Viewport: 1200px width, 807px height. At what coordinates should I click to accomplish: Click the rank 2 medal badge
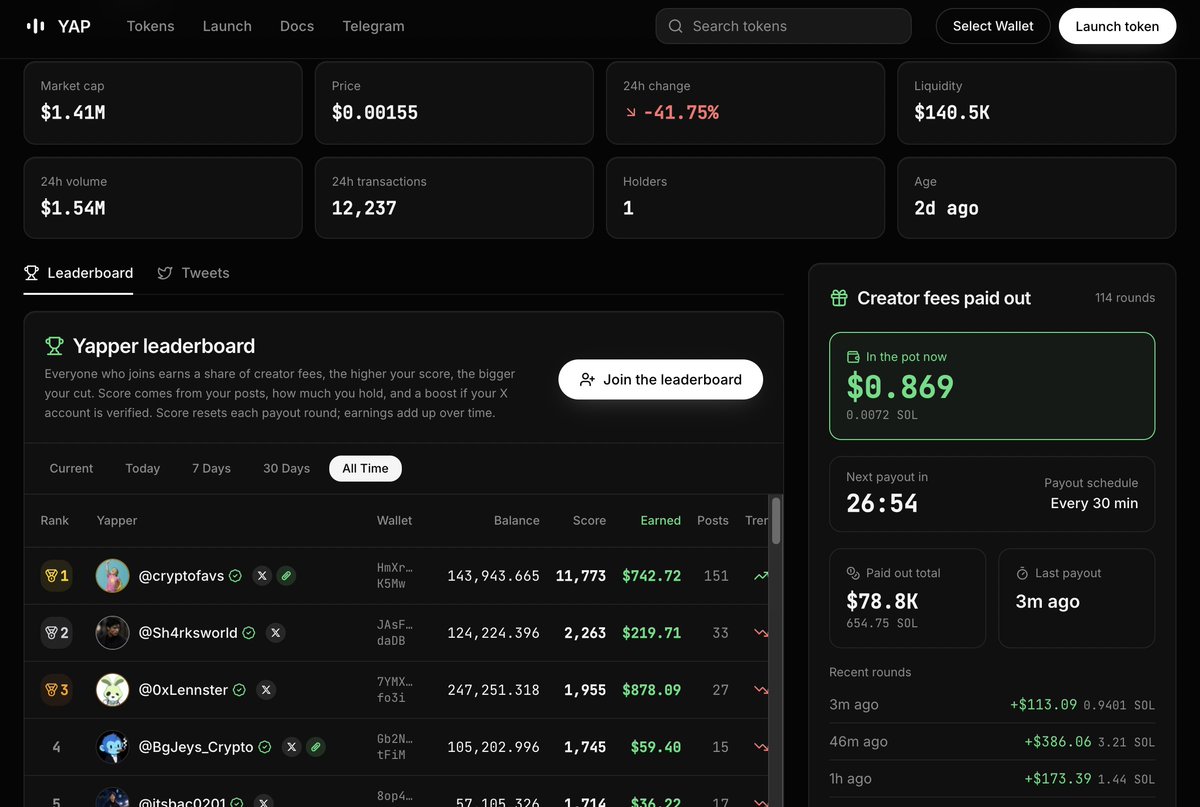point(56,633)
